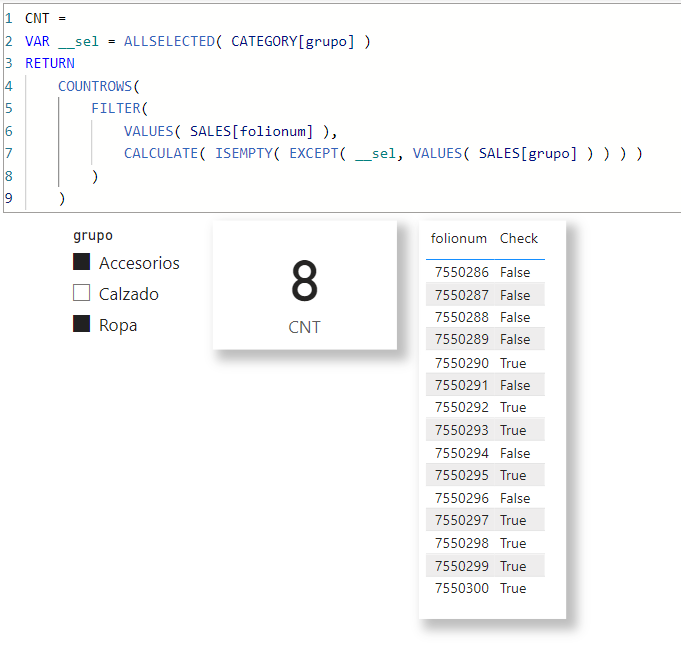Check the Calzado slicer checkbox
Viewport: 681px width, 662px height.
click(81, 293)
